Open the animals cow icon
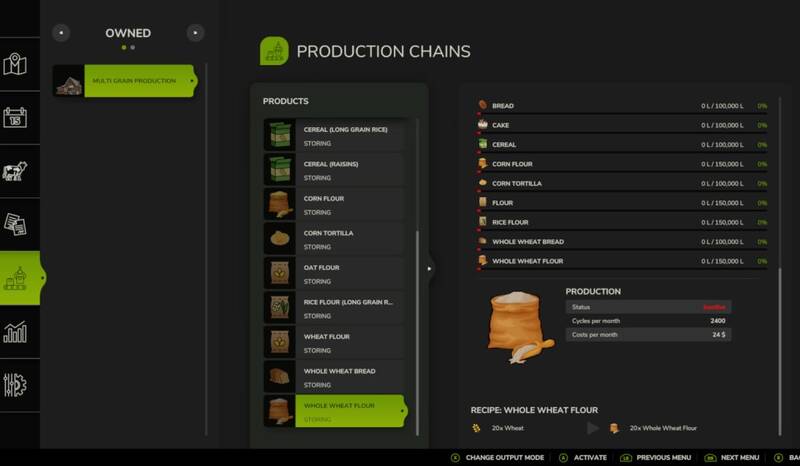Viewport: 800px width, 466px height. click(x=14, y=171)
